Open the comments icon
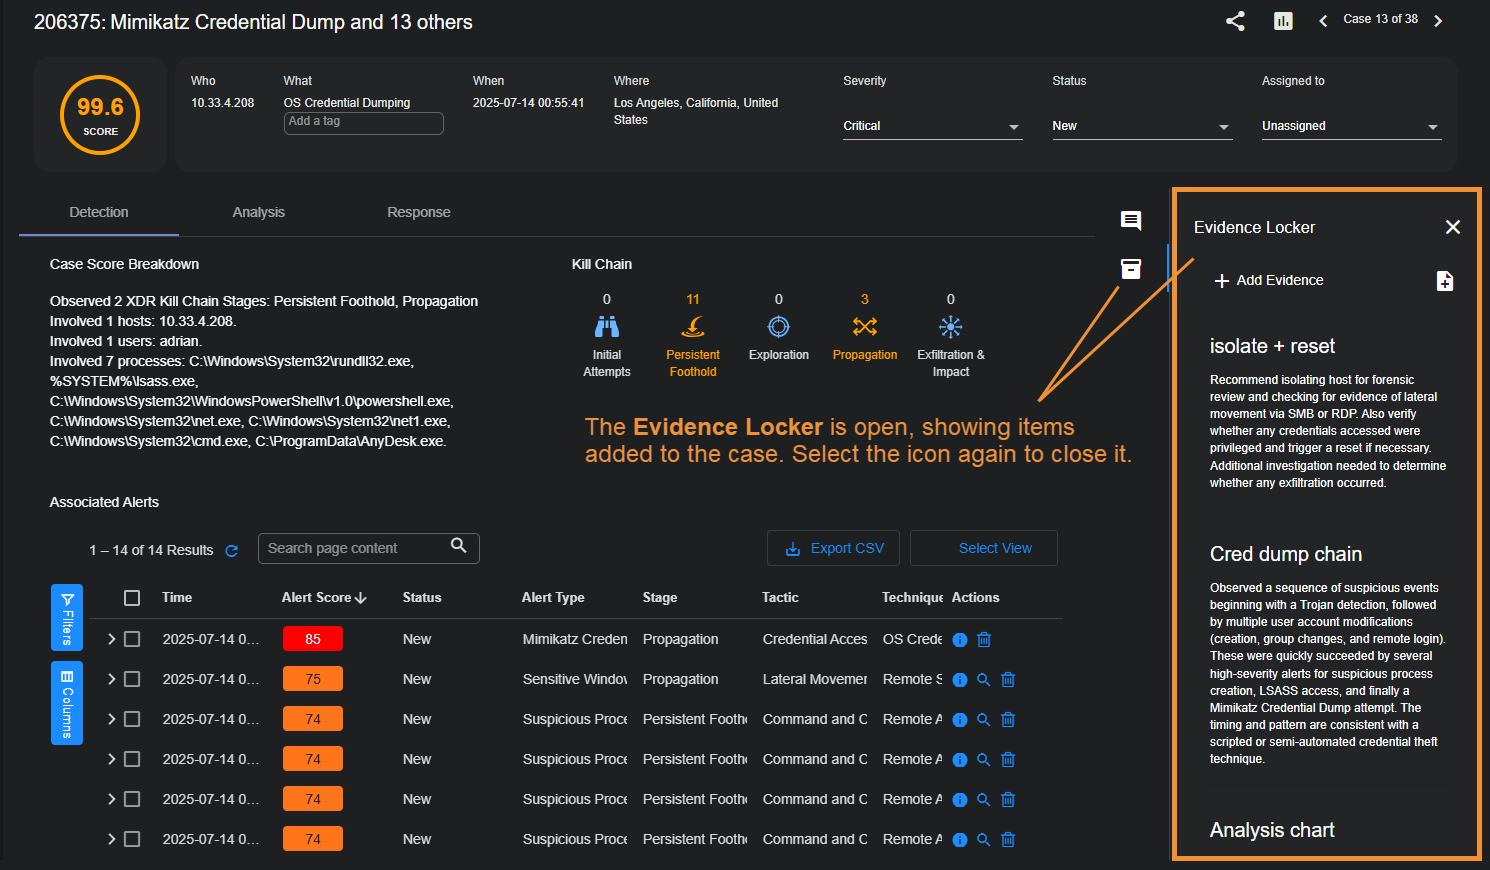This screenshot has width=1490, height=870. coord(1131,221)
